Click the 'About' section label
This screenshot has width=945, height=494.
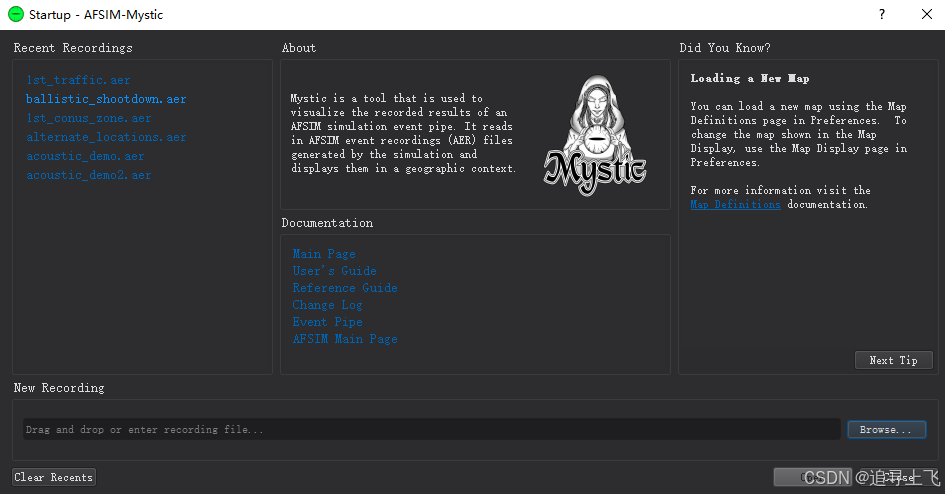tap(299, 48)
